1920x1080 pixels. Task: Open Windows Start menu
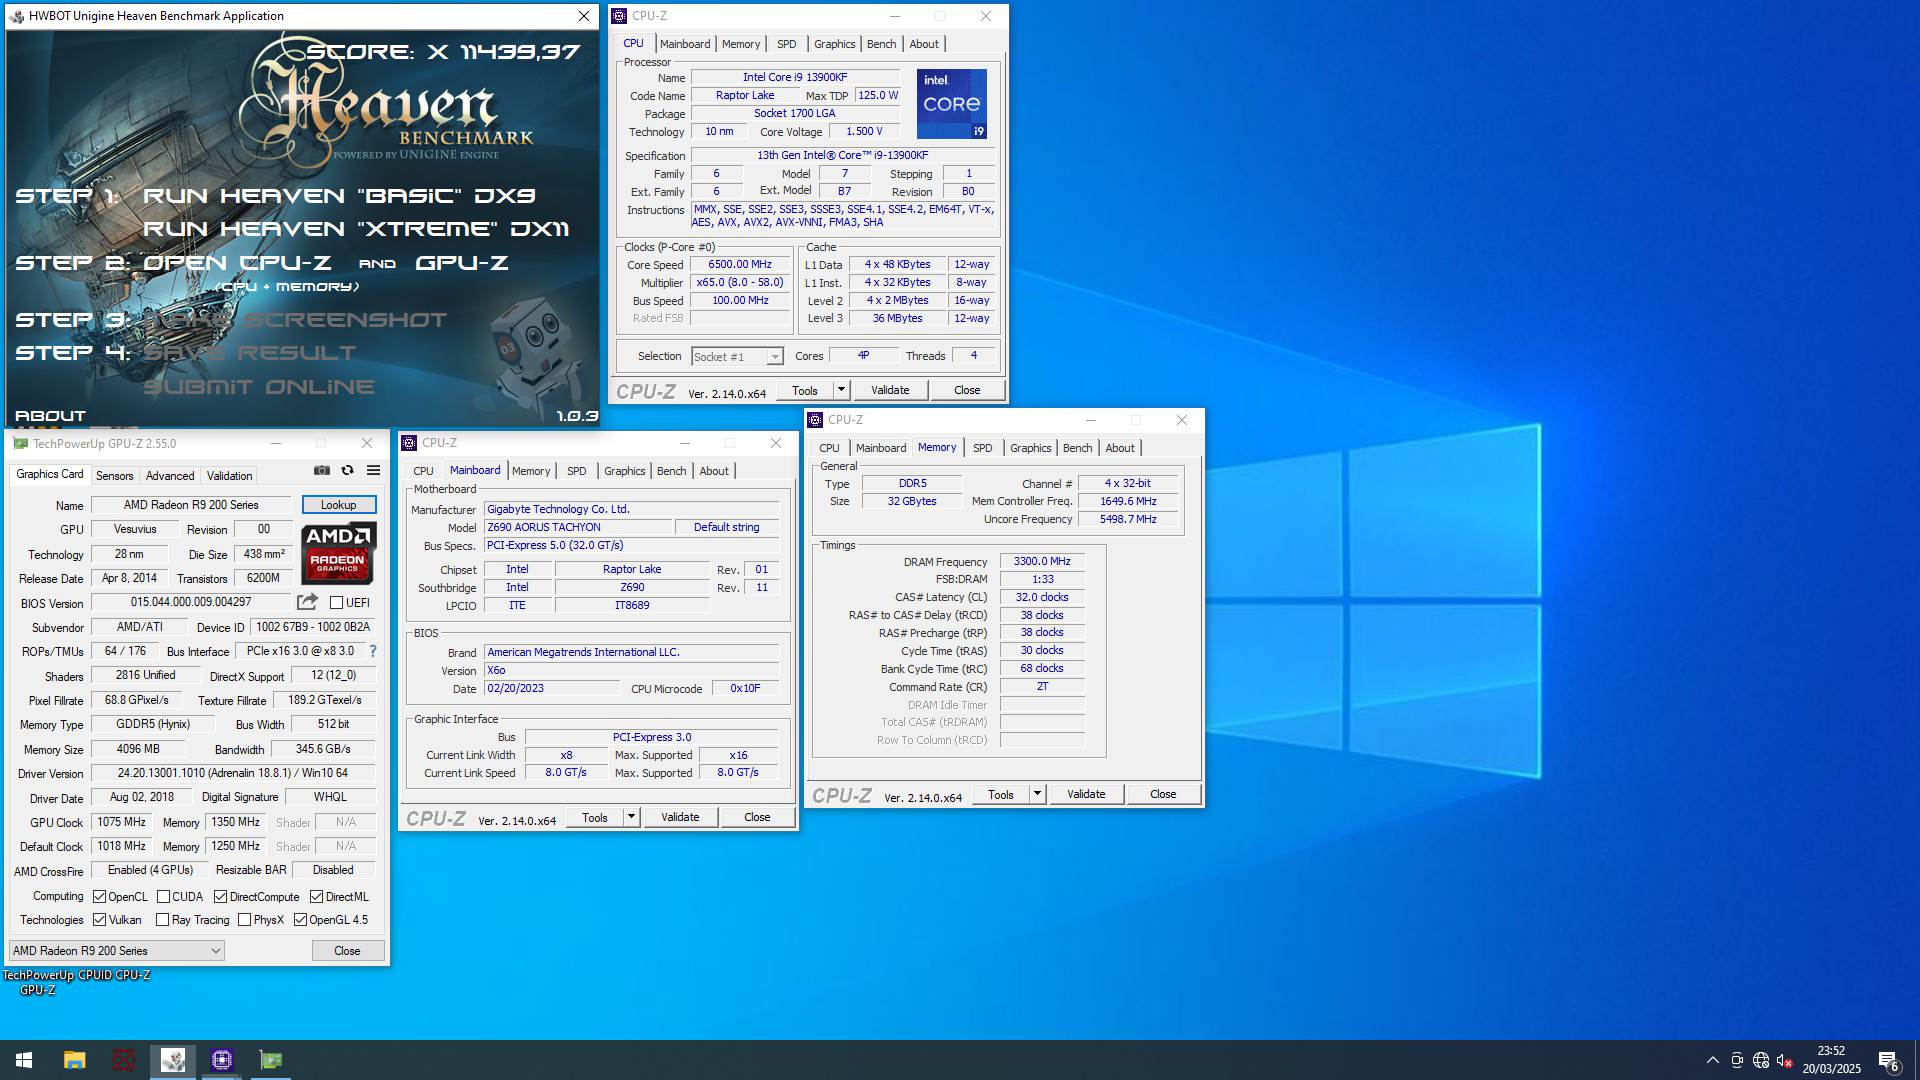[x=24, y=1060]
